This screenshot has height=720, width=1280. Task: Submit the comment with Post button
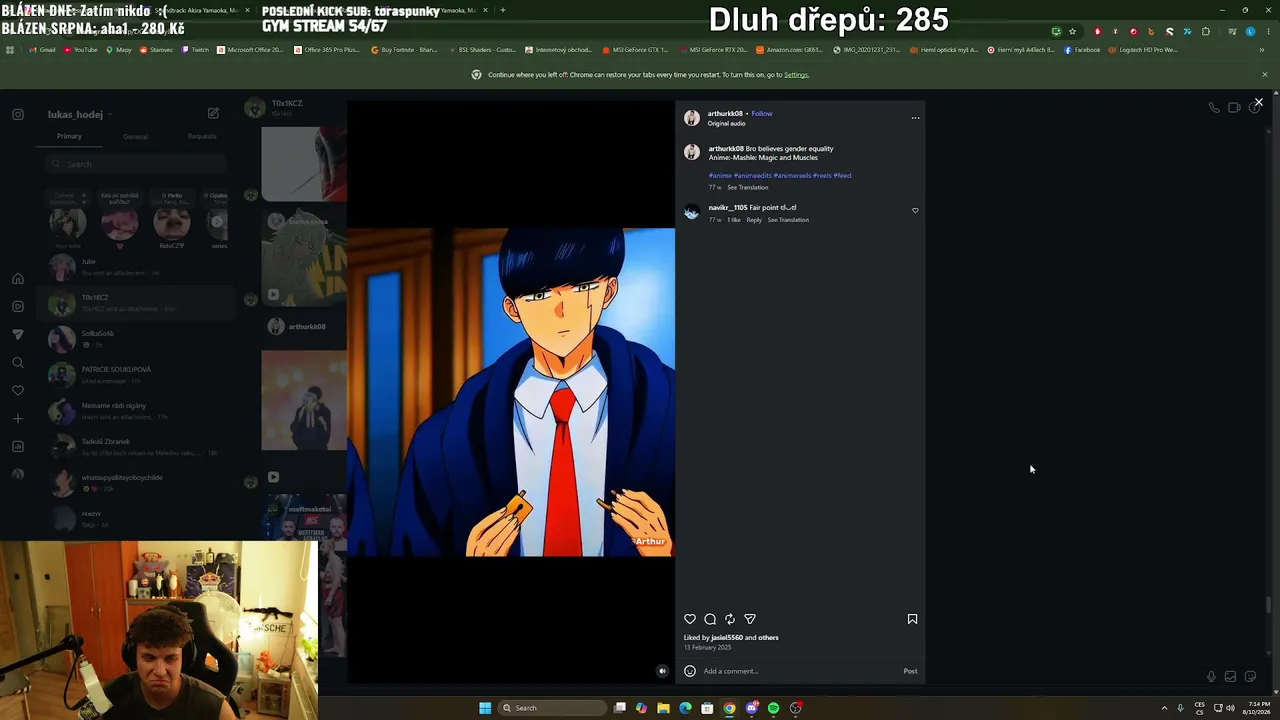[x=910, y=671]
